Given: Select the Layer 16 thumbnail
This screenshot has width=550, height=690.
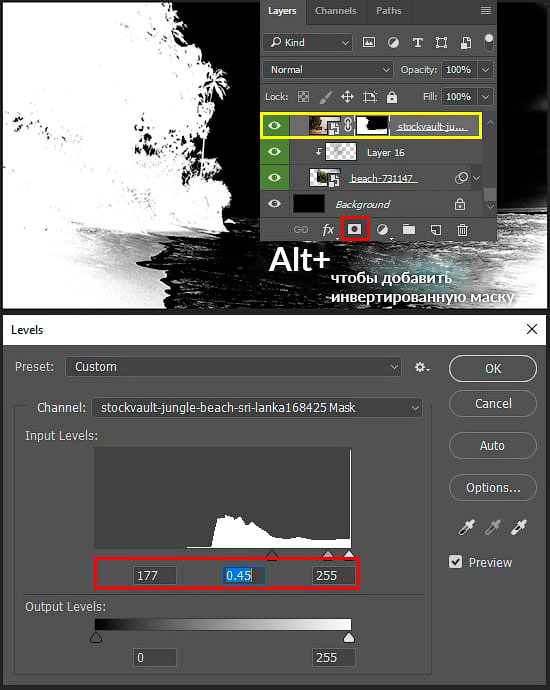Looking at the screenshot, I should click(x=341, y=152).
